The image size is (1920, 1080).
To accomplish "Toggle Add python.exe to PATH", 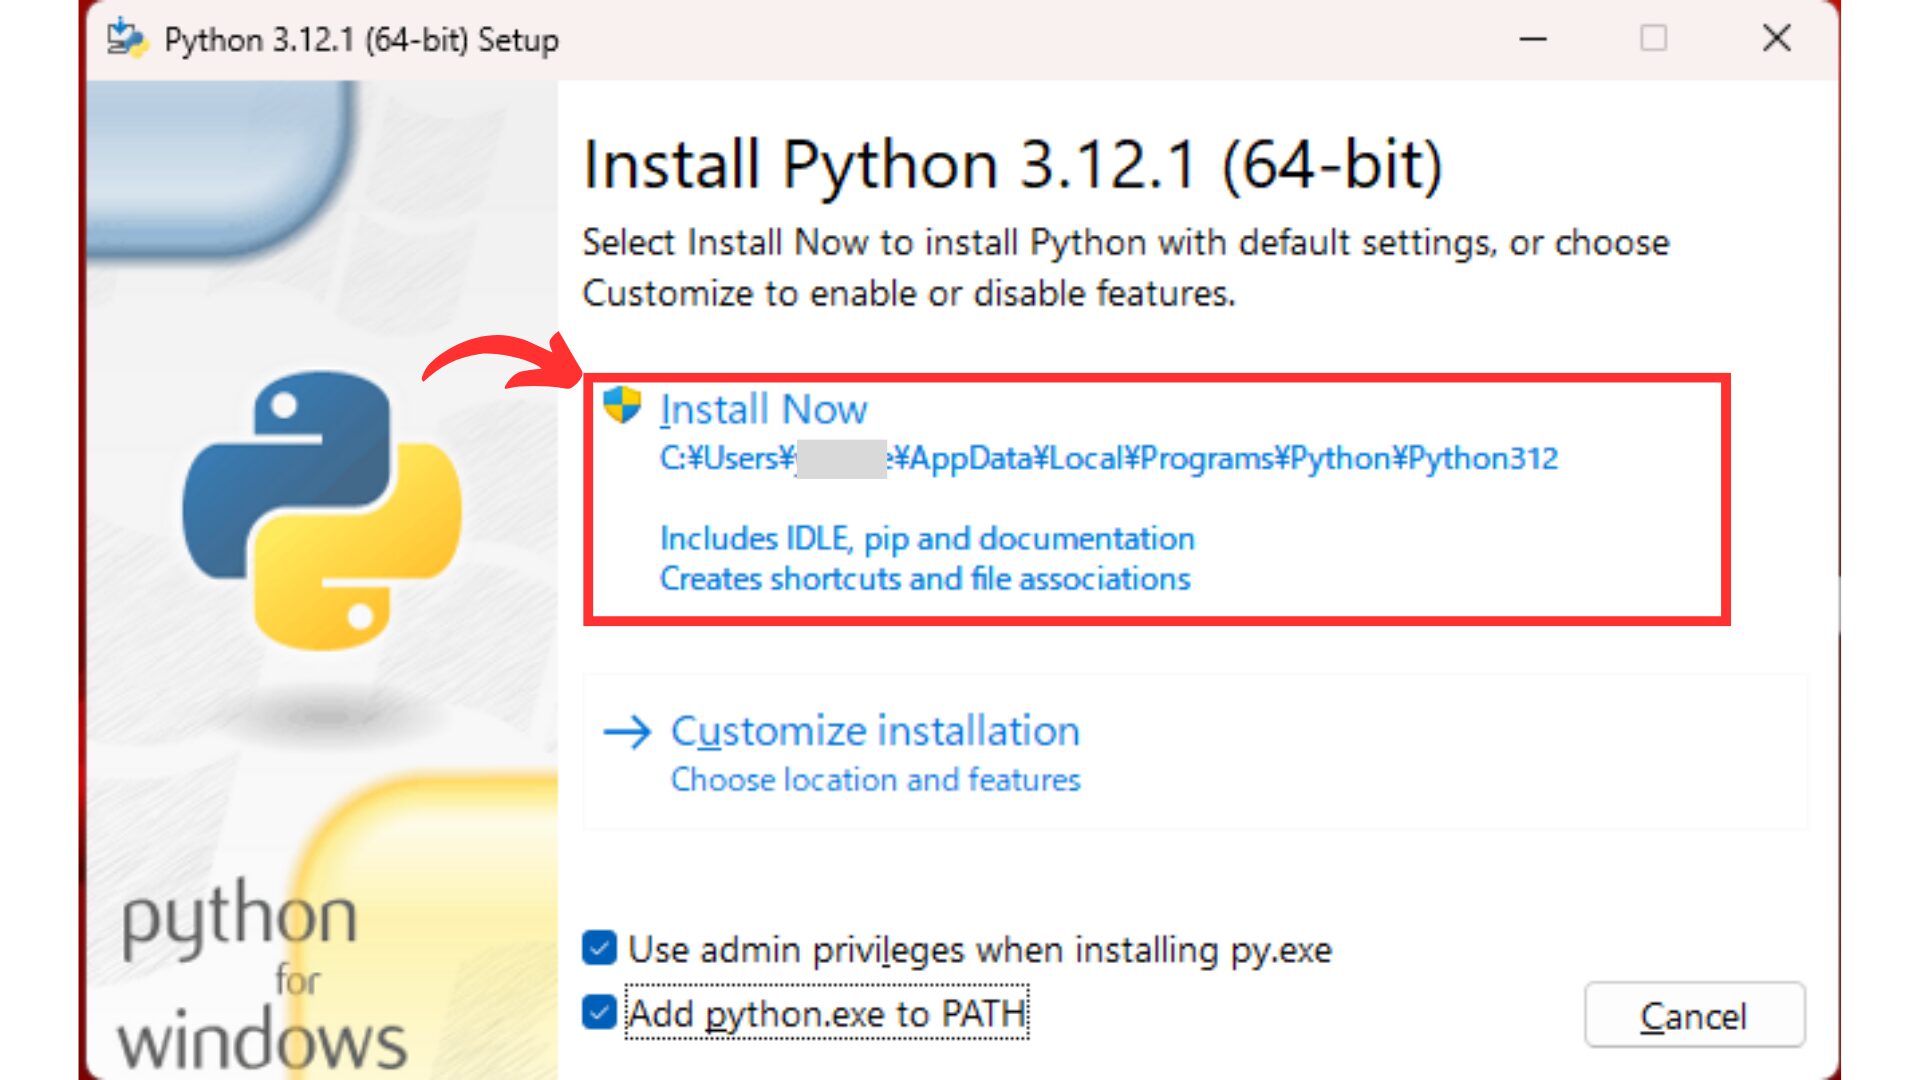I will [x=598, y=1013].
